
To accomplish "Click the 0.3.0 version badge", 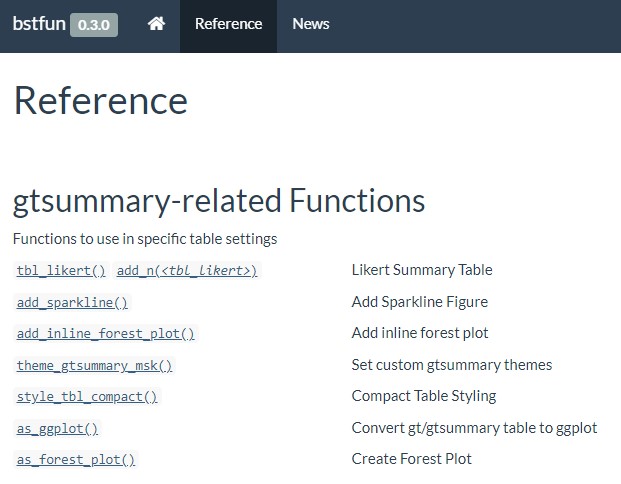I will tap(94, 24).
